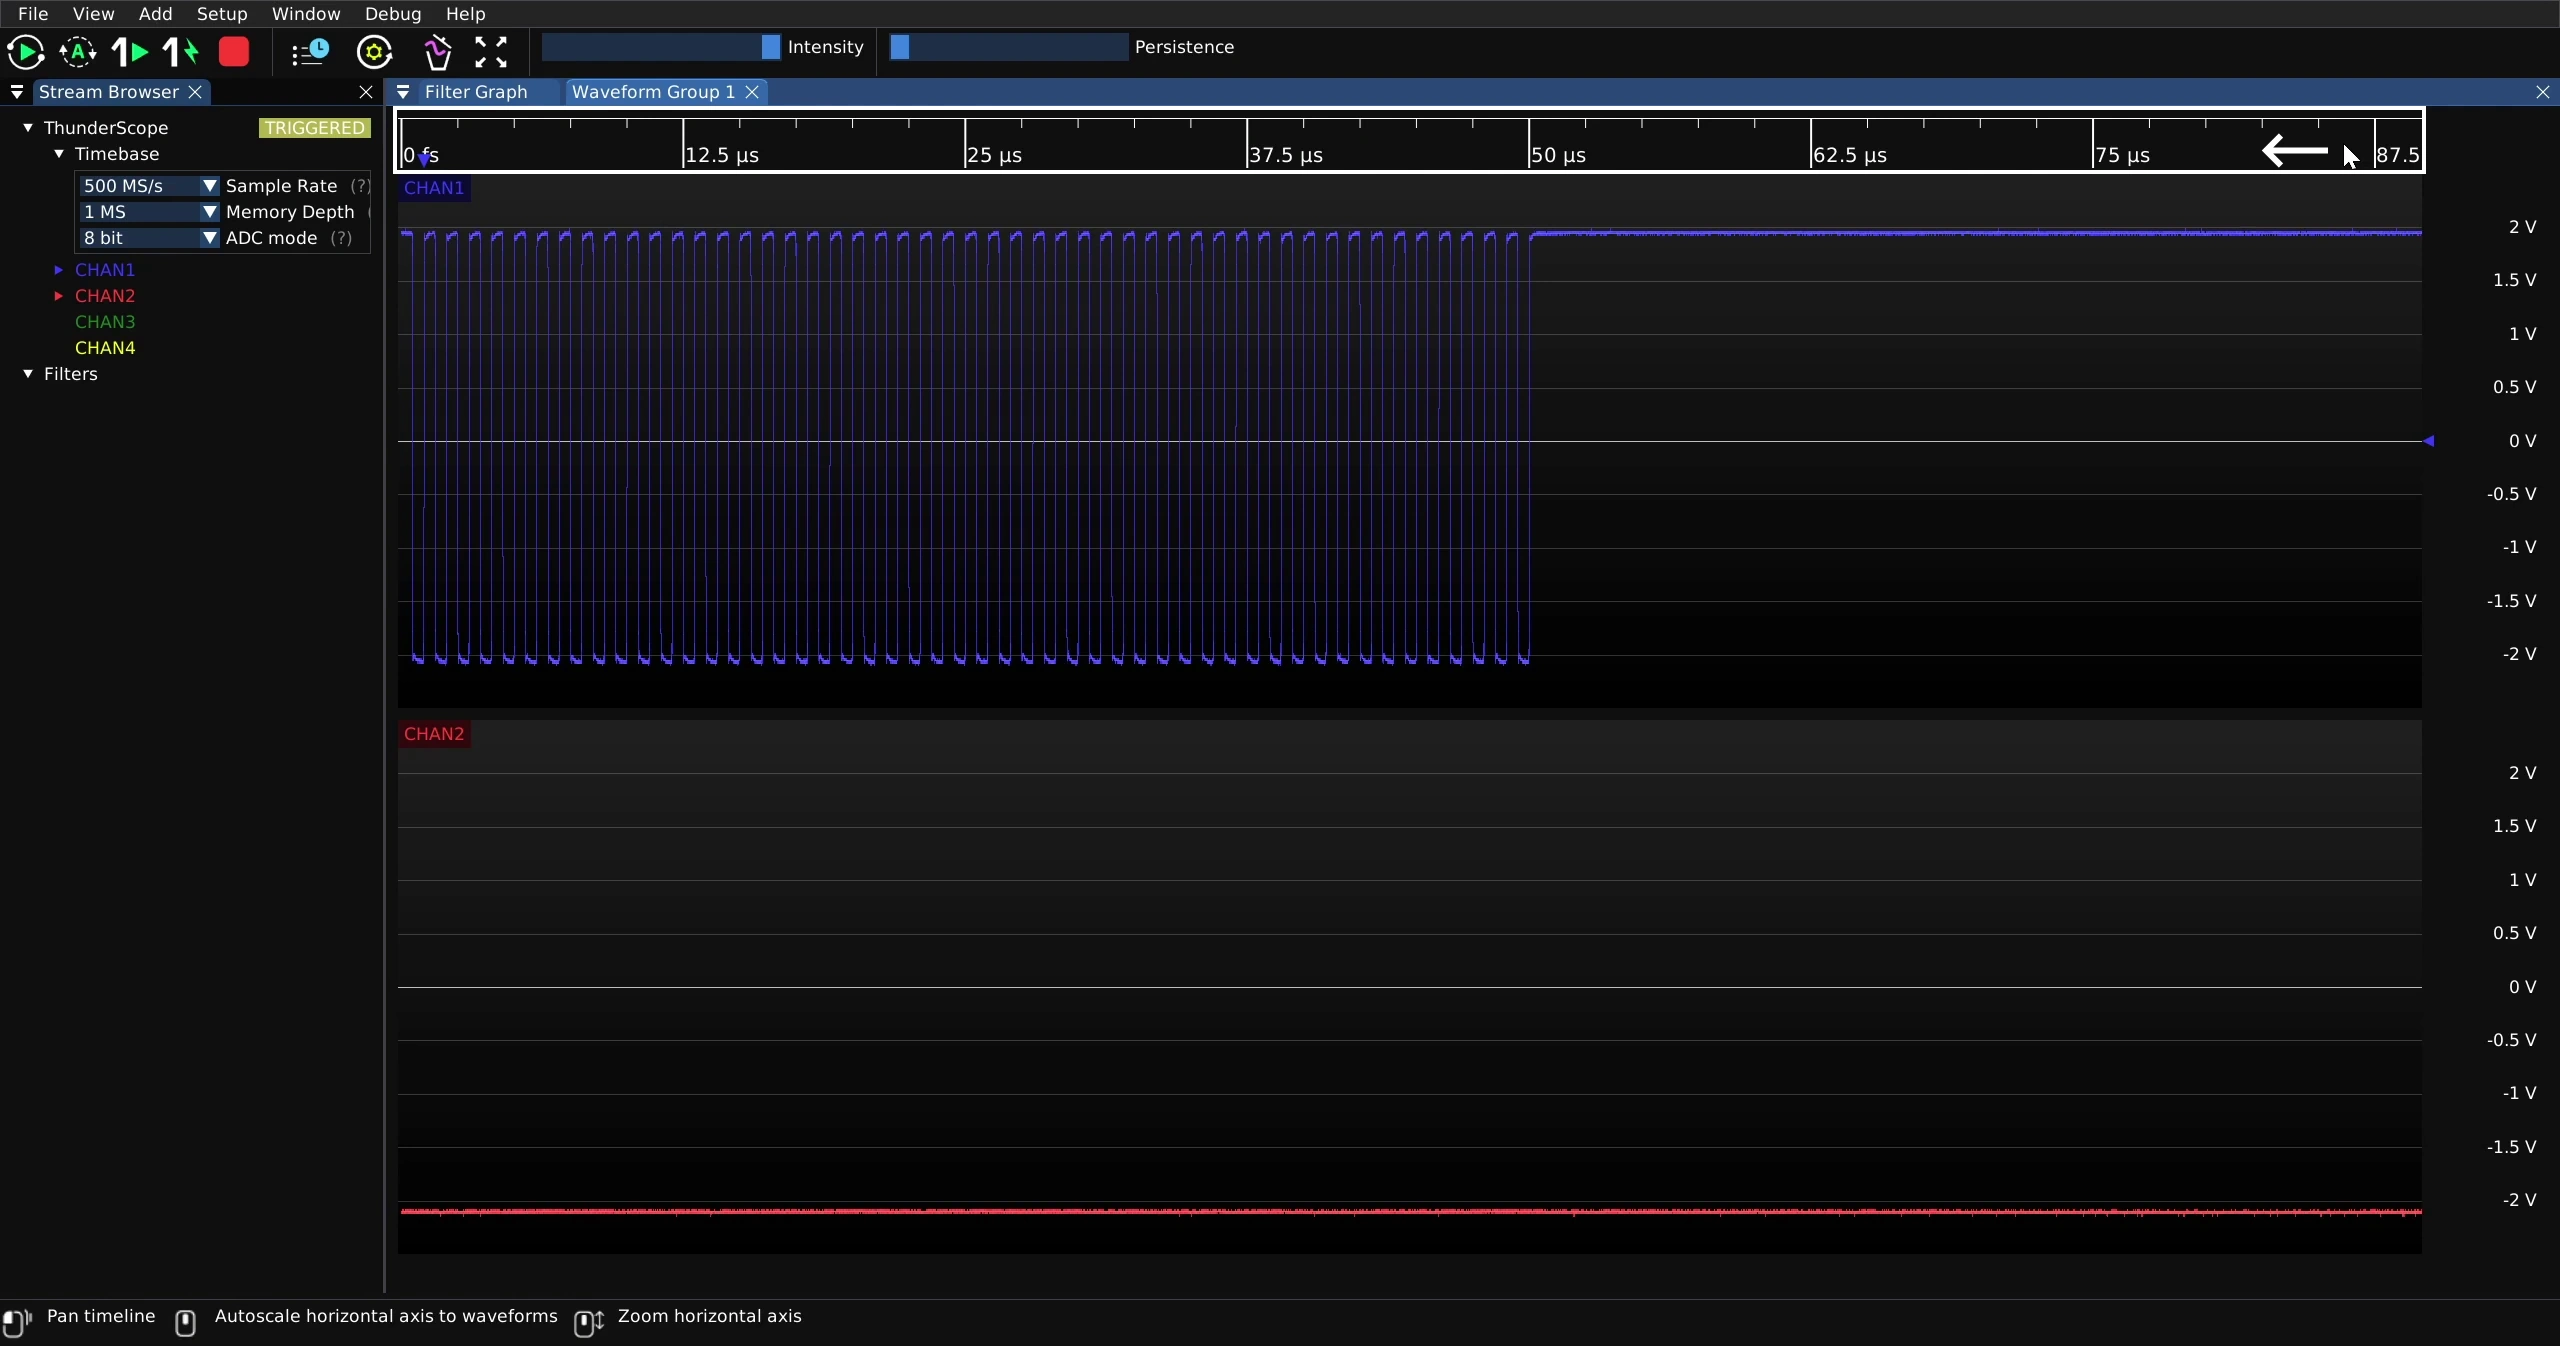Screen dimensions: 2560x1346
Task: Close the Waveform Group 1 tab
Action: [752, 92]
